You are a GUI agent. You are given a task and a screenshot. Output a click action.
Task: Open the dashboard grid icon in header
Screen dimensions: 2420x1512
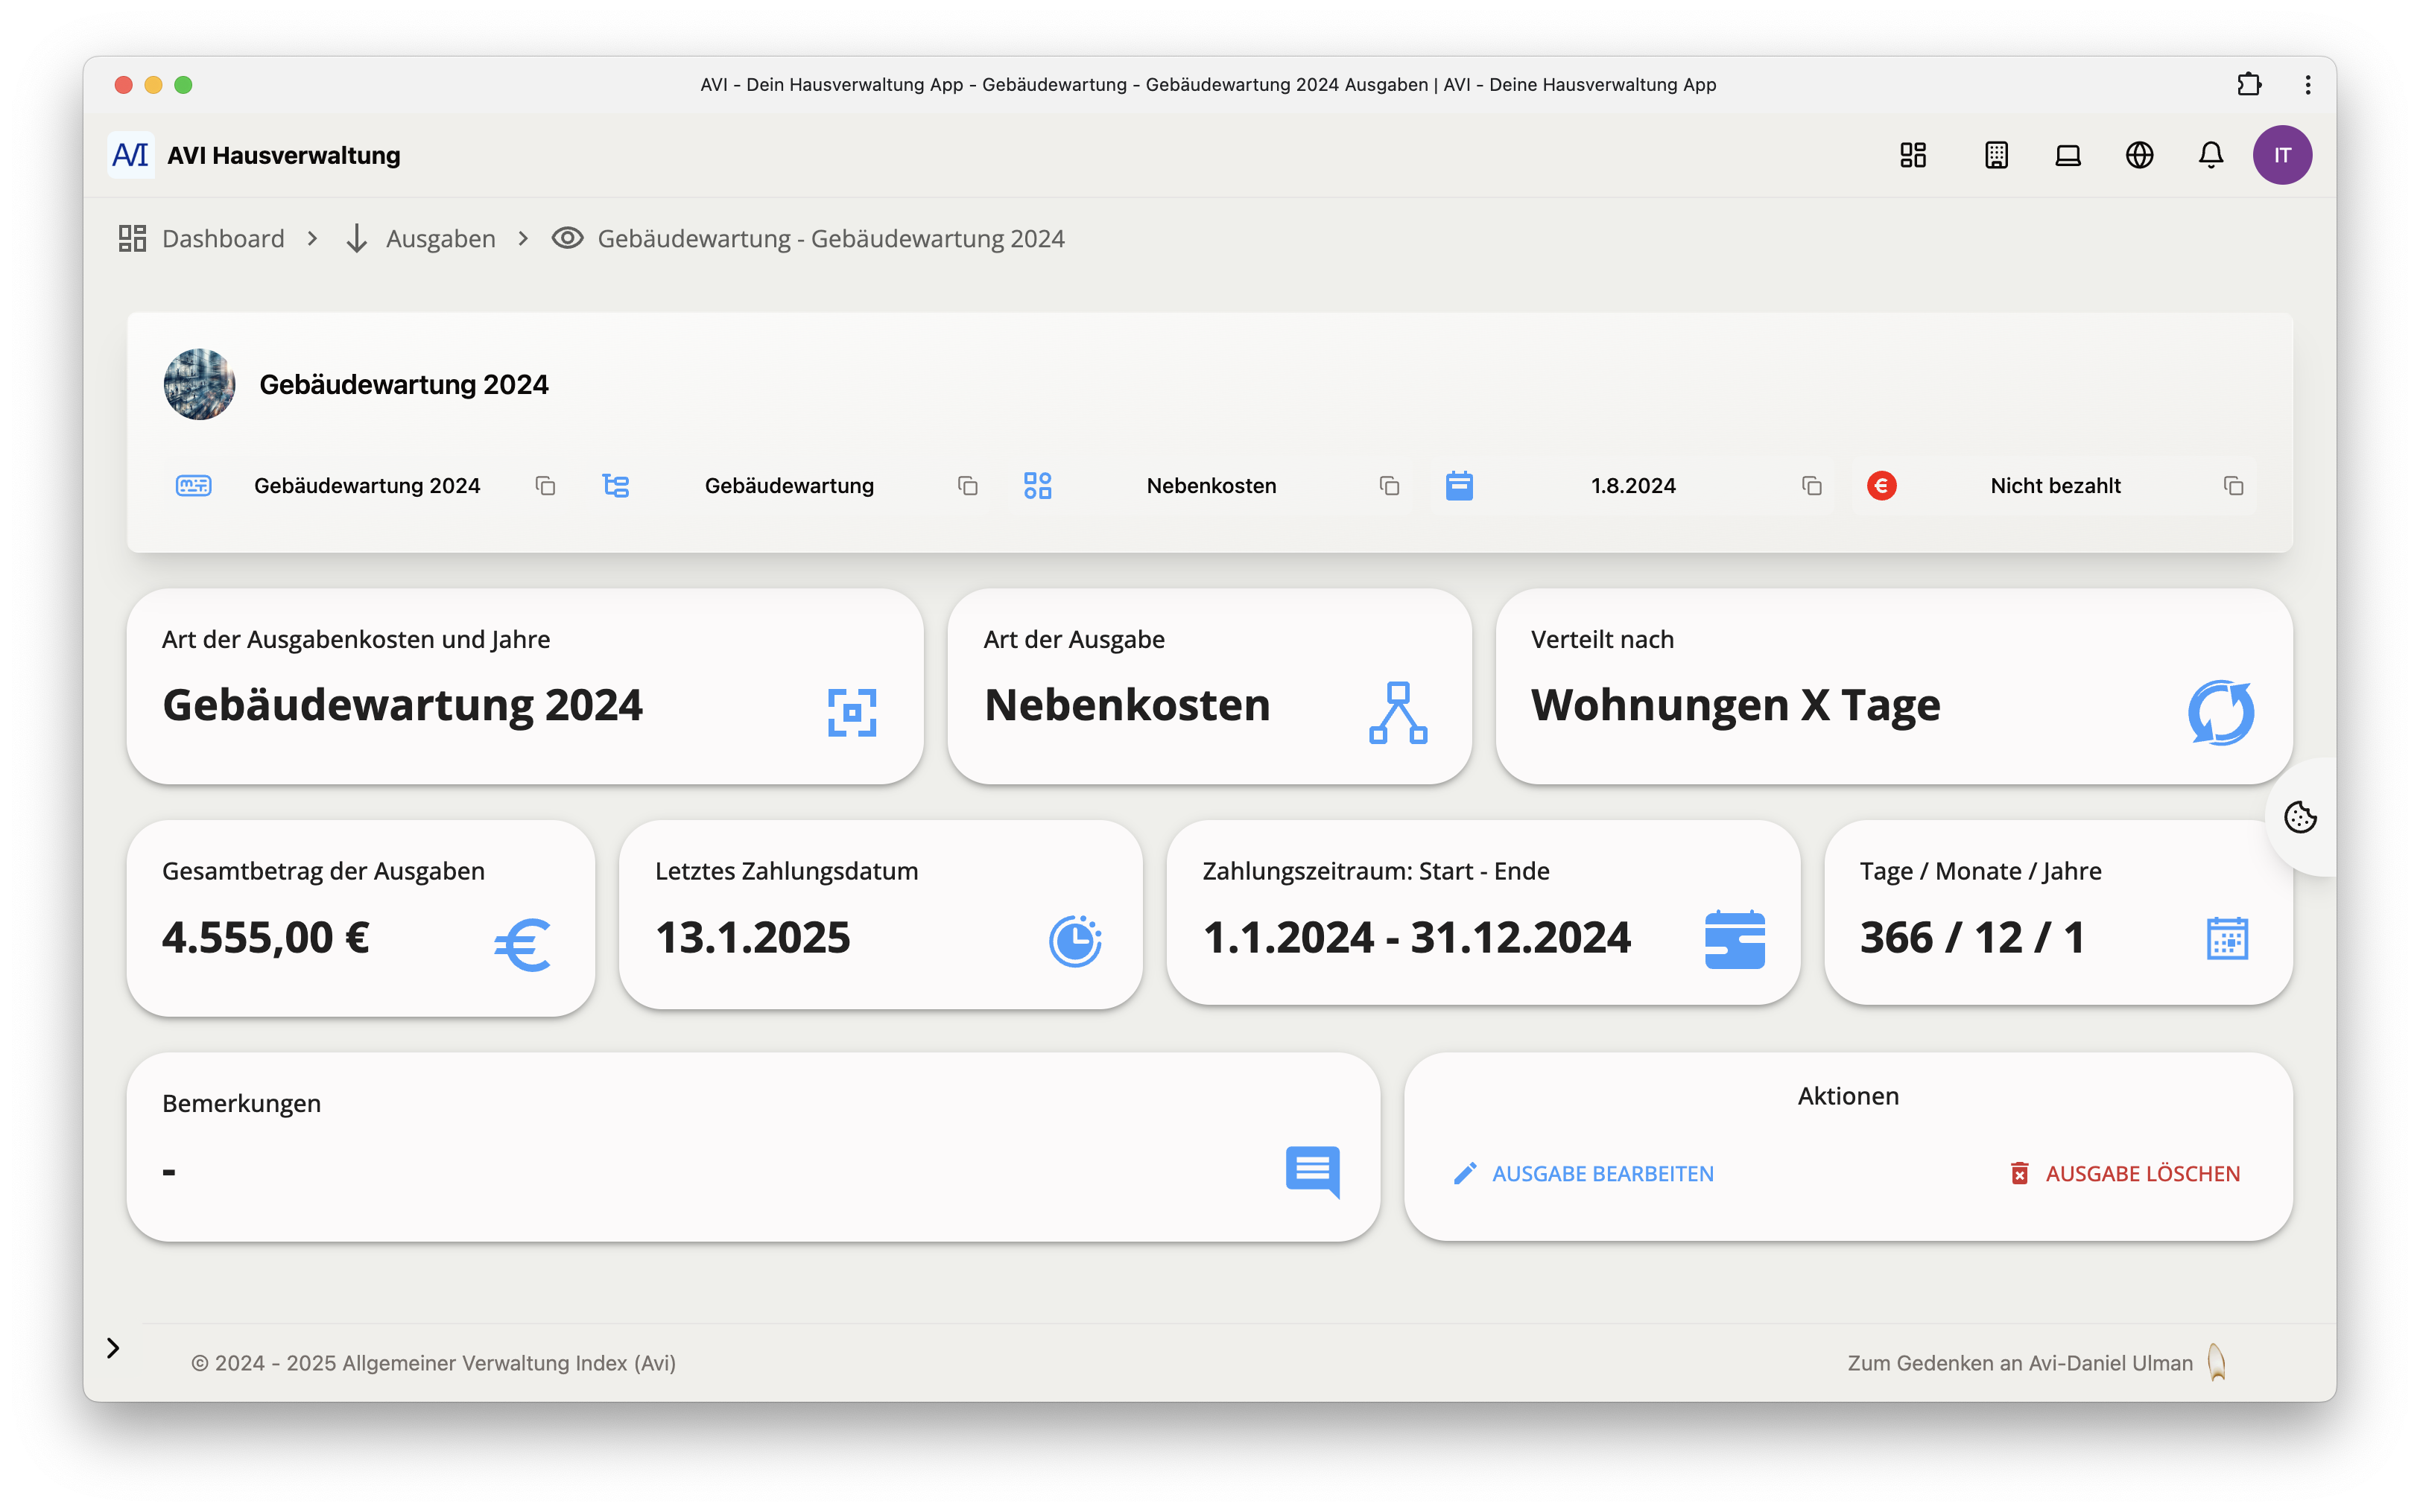click(x=1912, y=155)
